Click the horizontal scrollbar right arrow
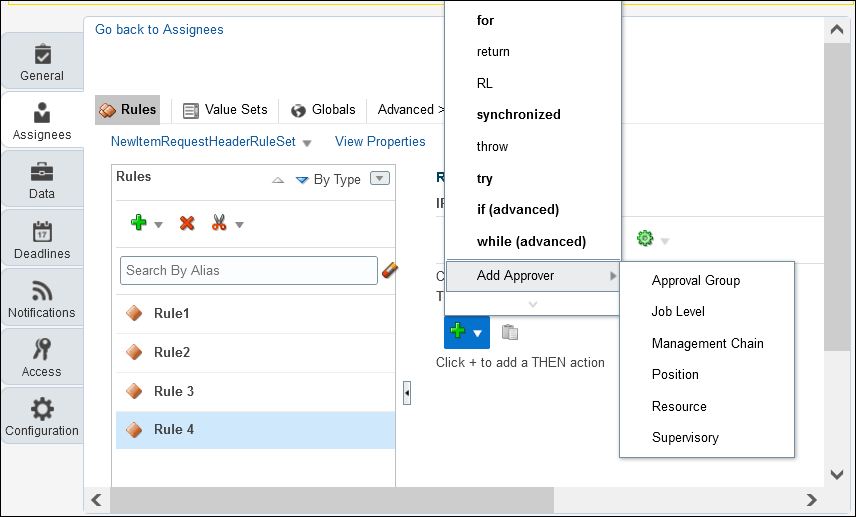856x517 pixels. pos(812,500)
